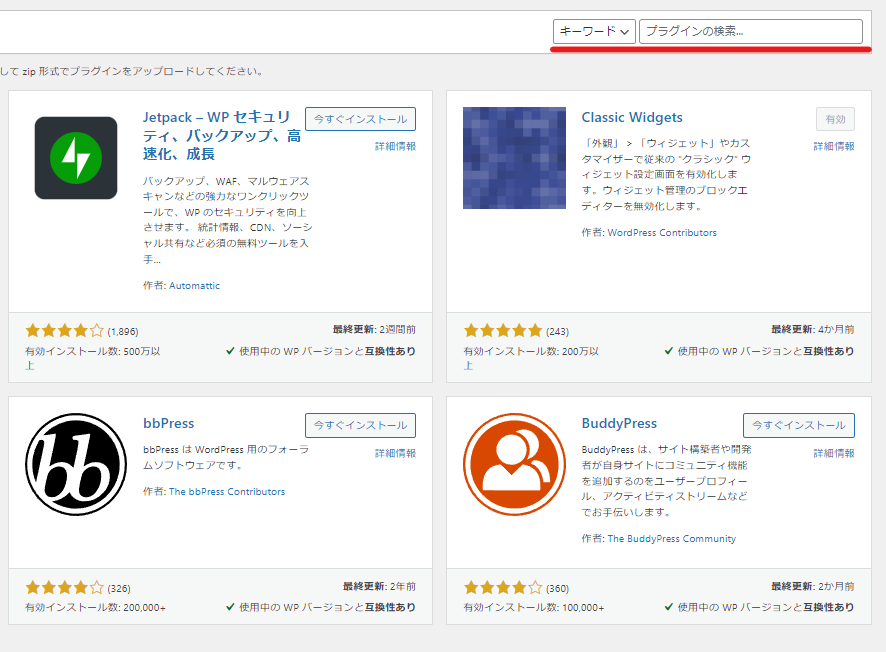Click the compatibility checkmark for bbPress
The width and height of the screenshot is (886, 652).
(x=230, y=607)
